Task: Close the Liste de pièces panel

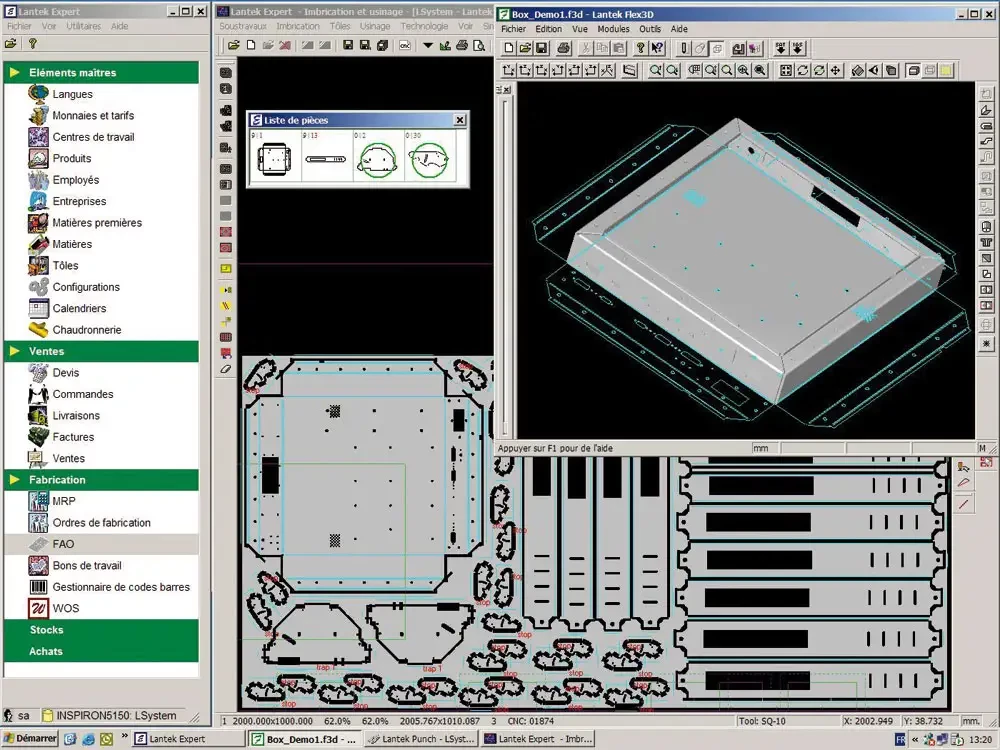Action: click(460, 120)
